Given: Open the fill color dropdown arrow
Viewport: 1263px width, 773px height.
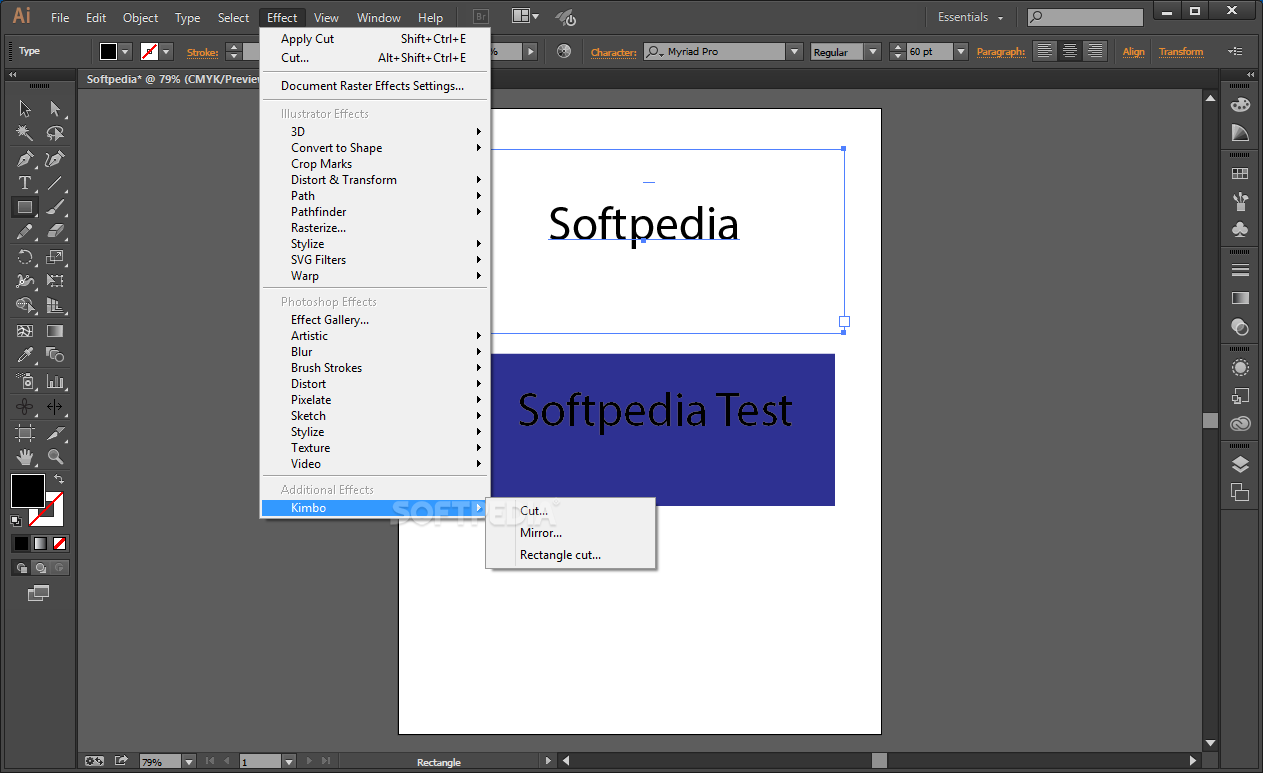Looking at the screenshot, I should pyautogui.click(x=125, y=51).
